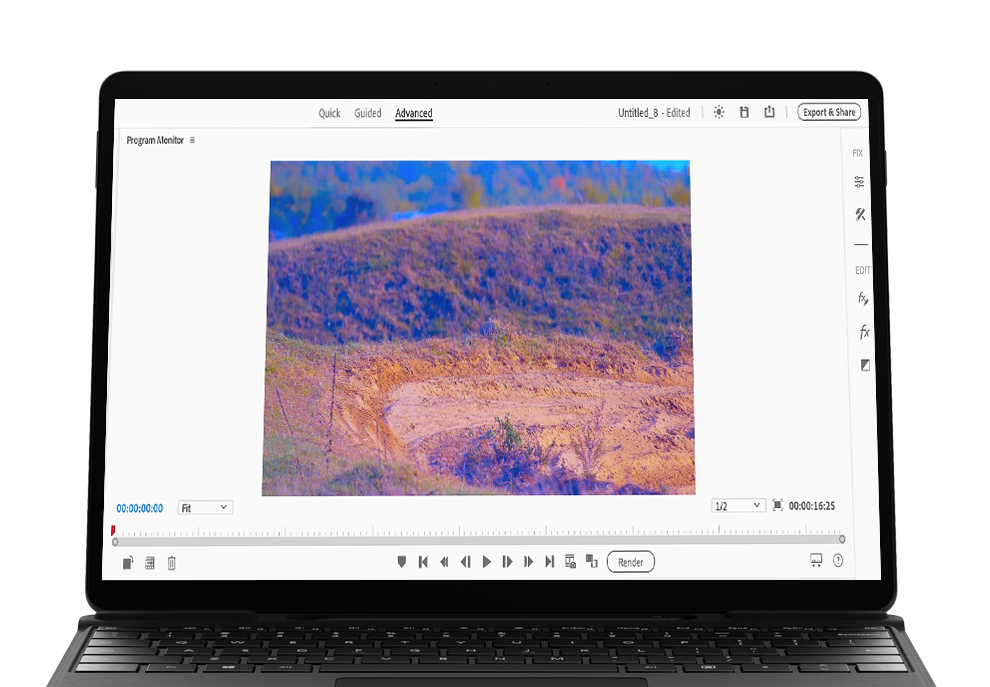Select the Advanced tab
The image size is (990, 687).
(x=414, y=113)
